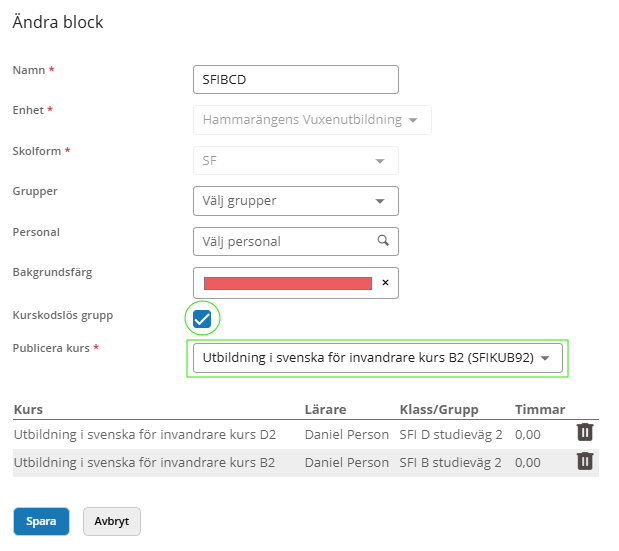Click the Avbryt button

point(112,522)
